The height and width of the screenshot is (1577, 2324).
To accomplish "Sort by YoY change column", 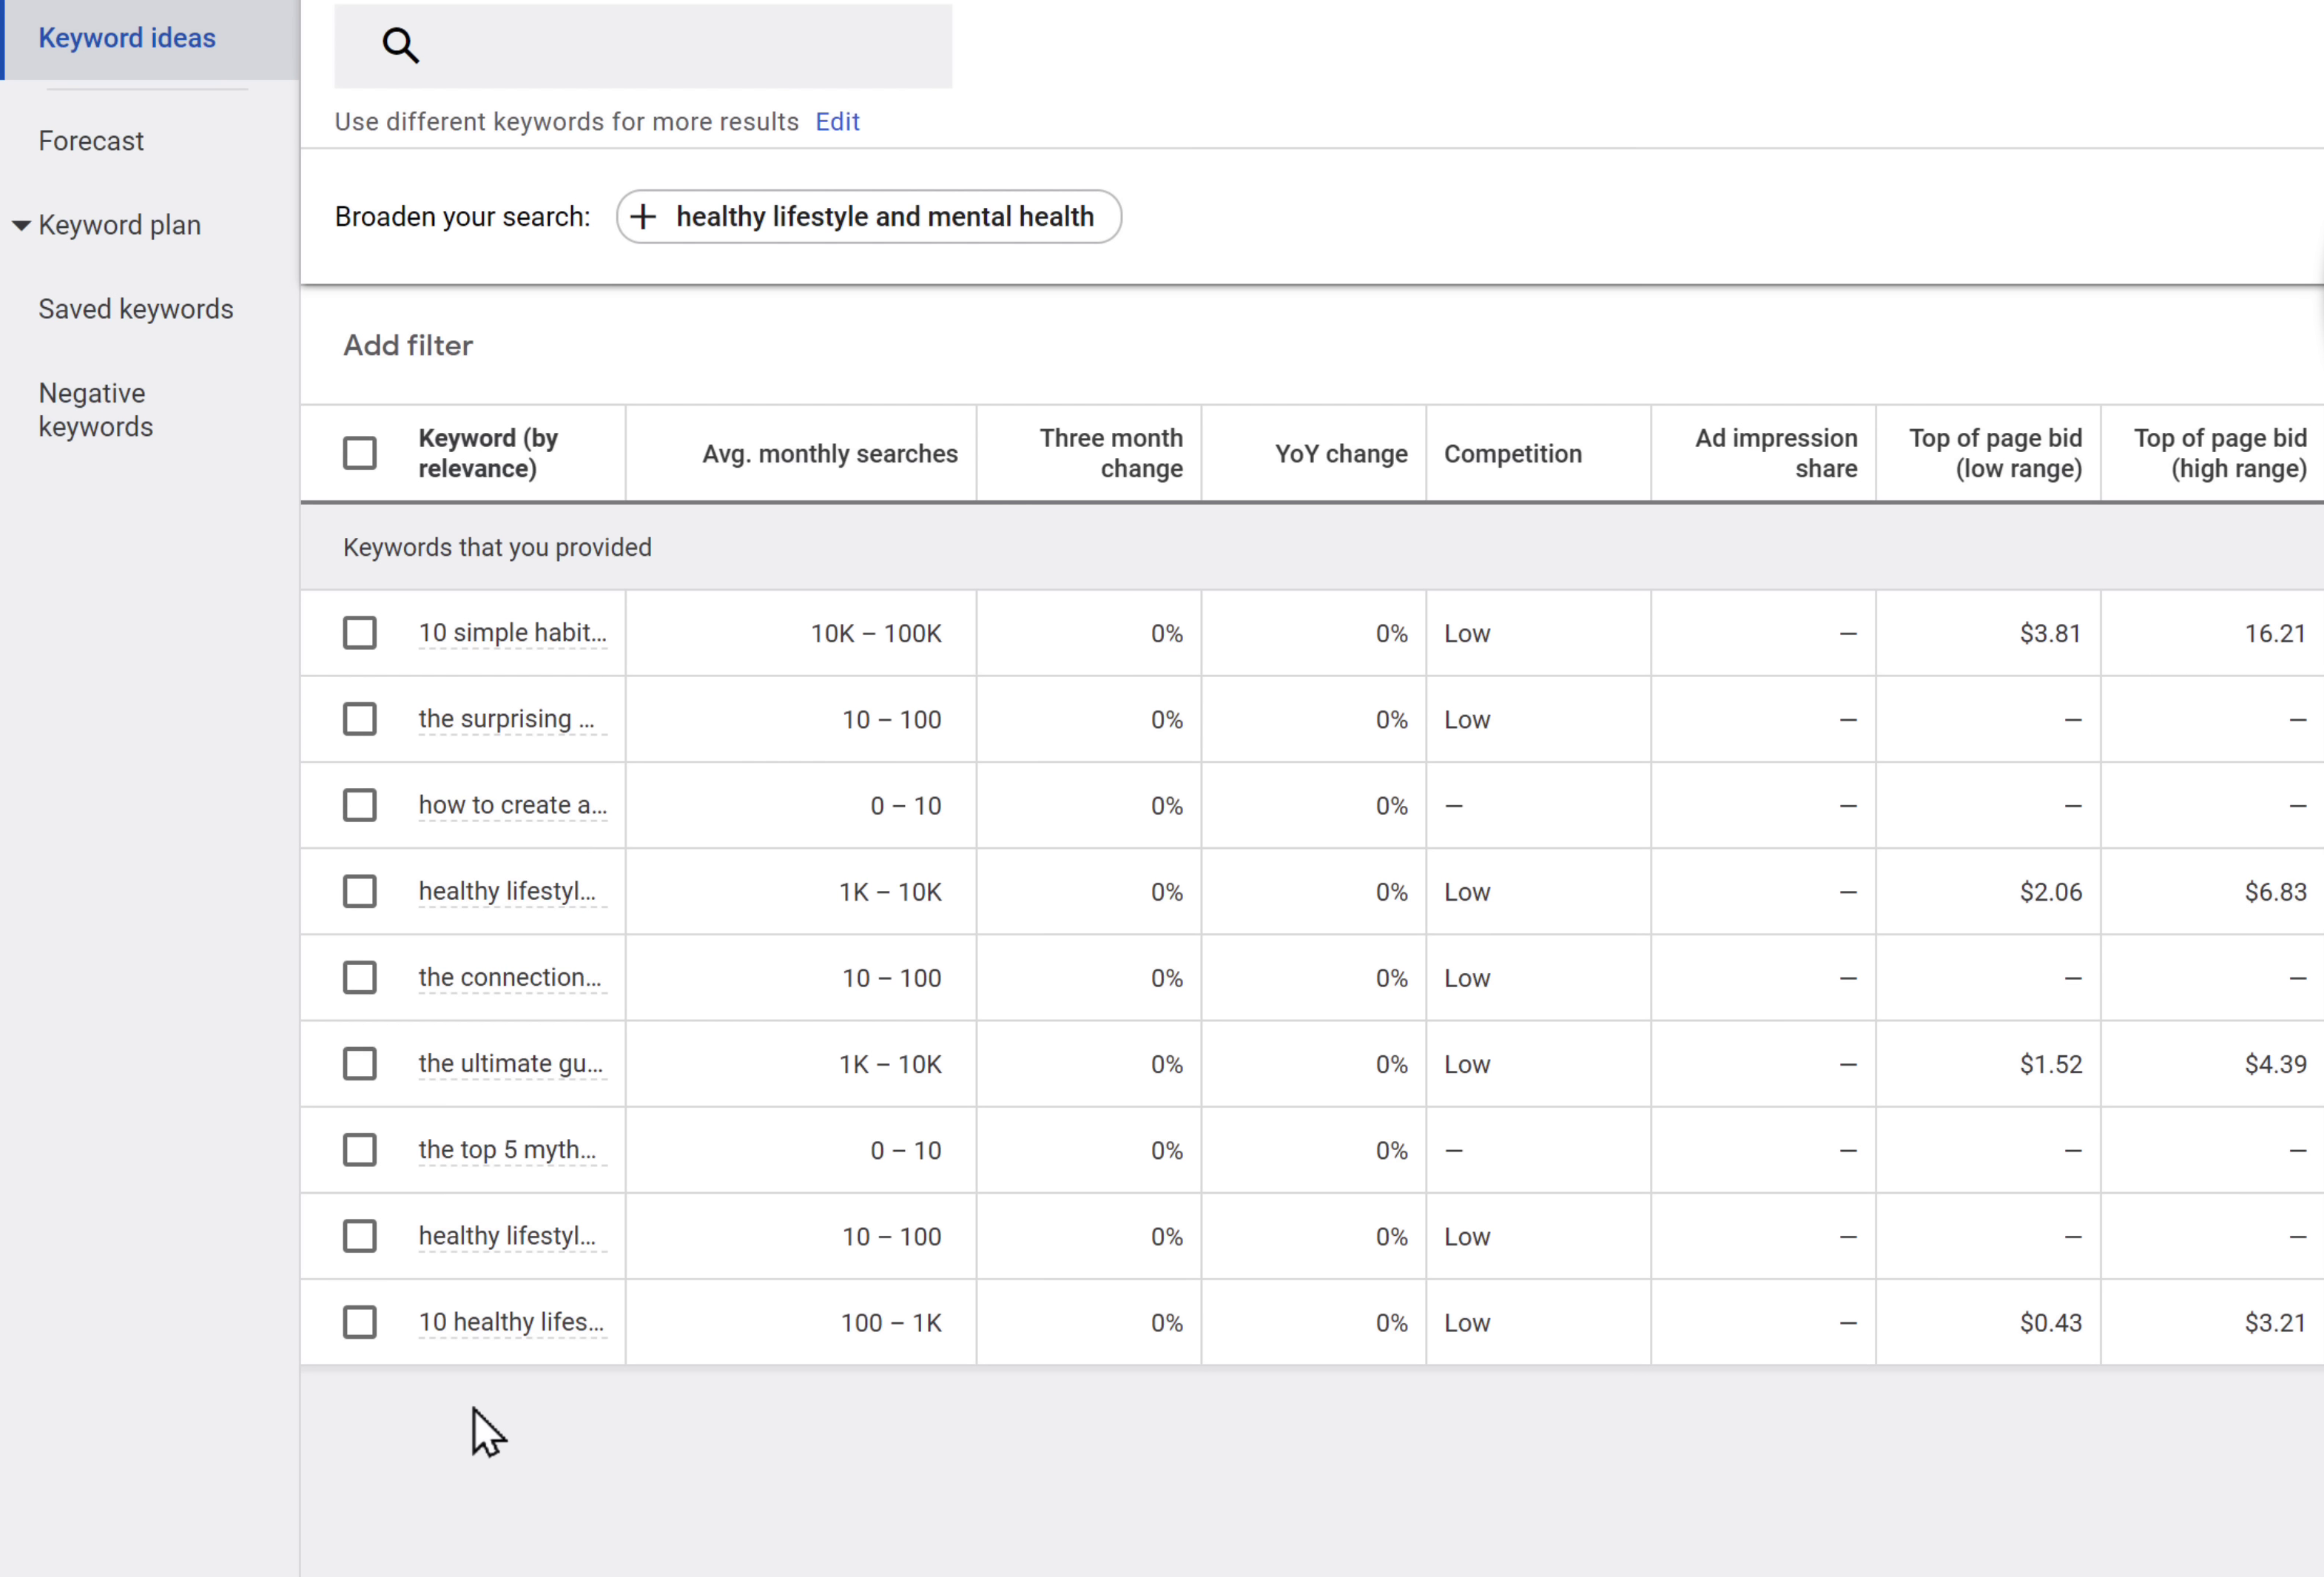I will (1340, 454).
